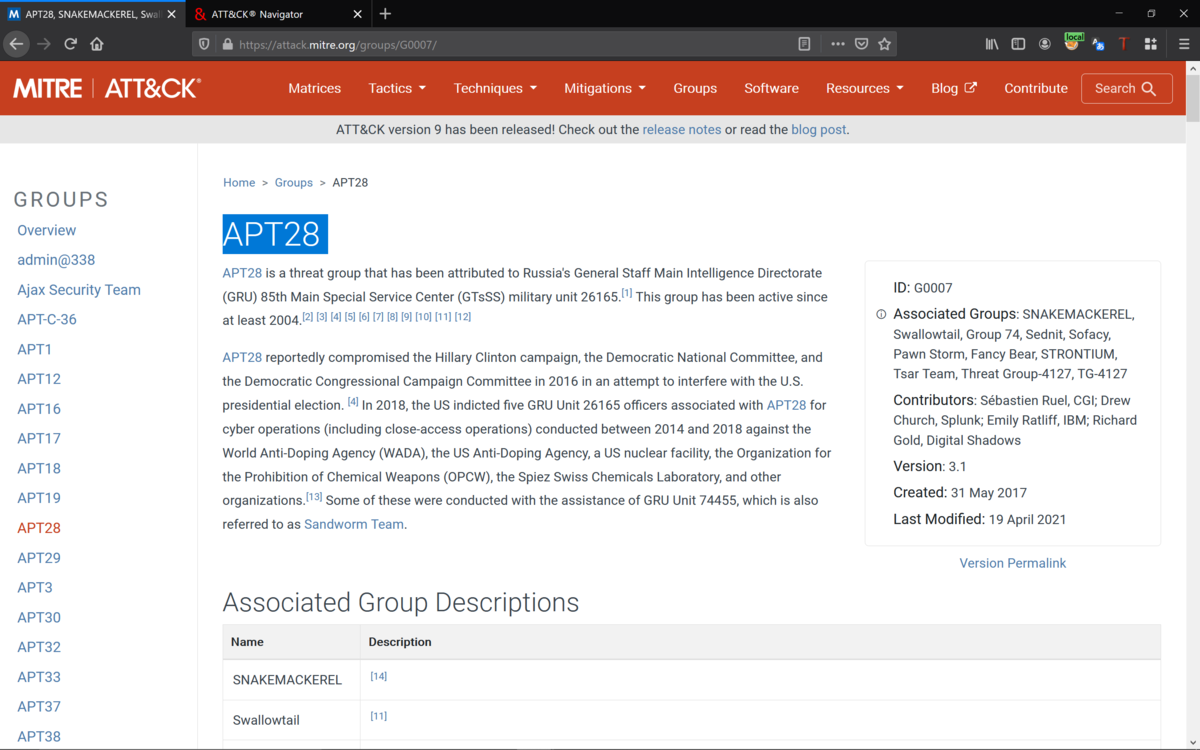Reload the current page

point(70,44)
